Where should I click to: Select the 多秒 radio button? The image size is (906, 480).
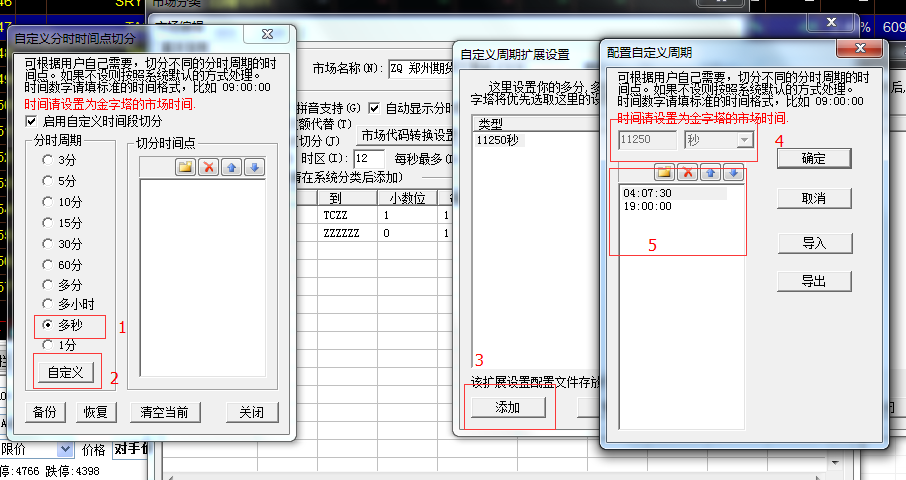47,326
